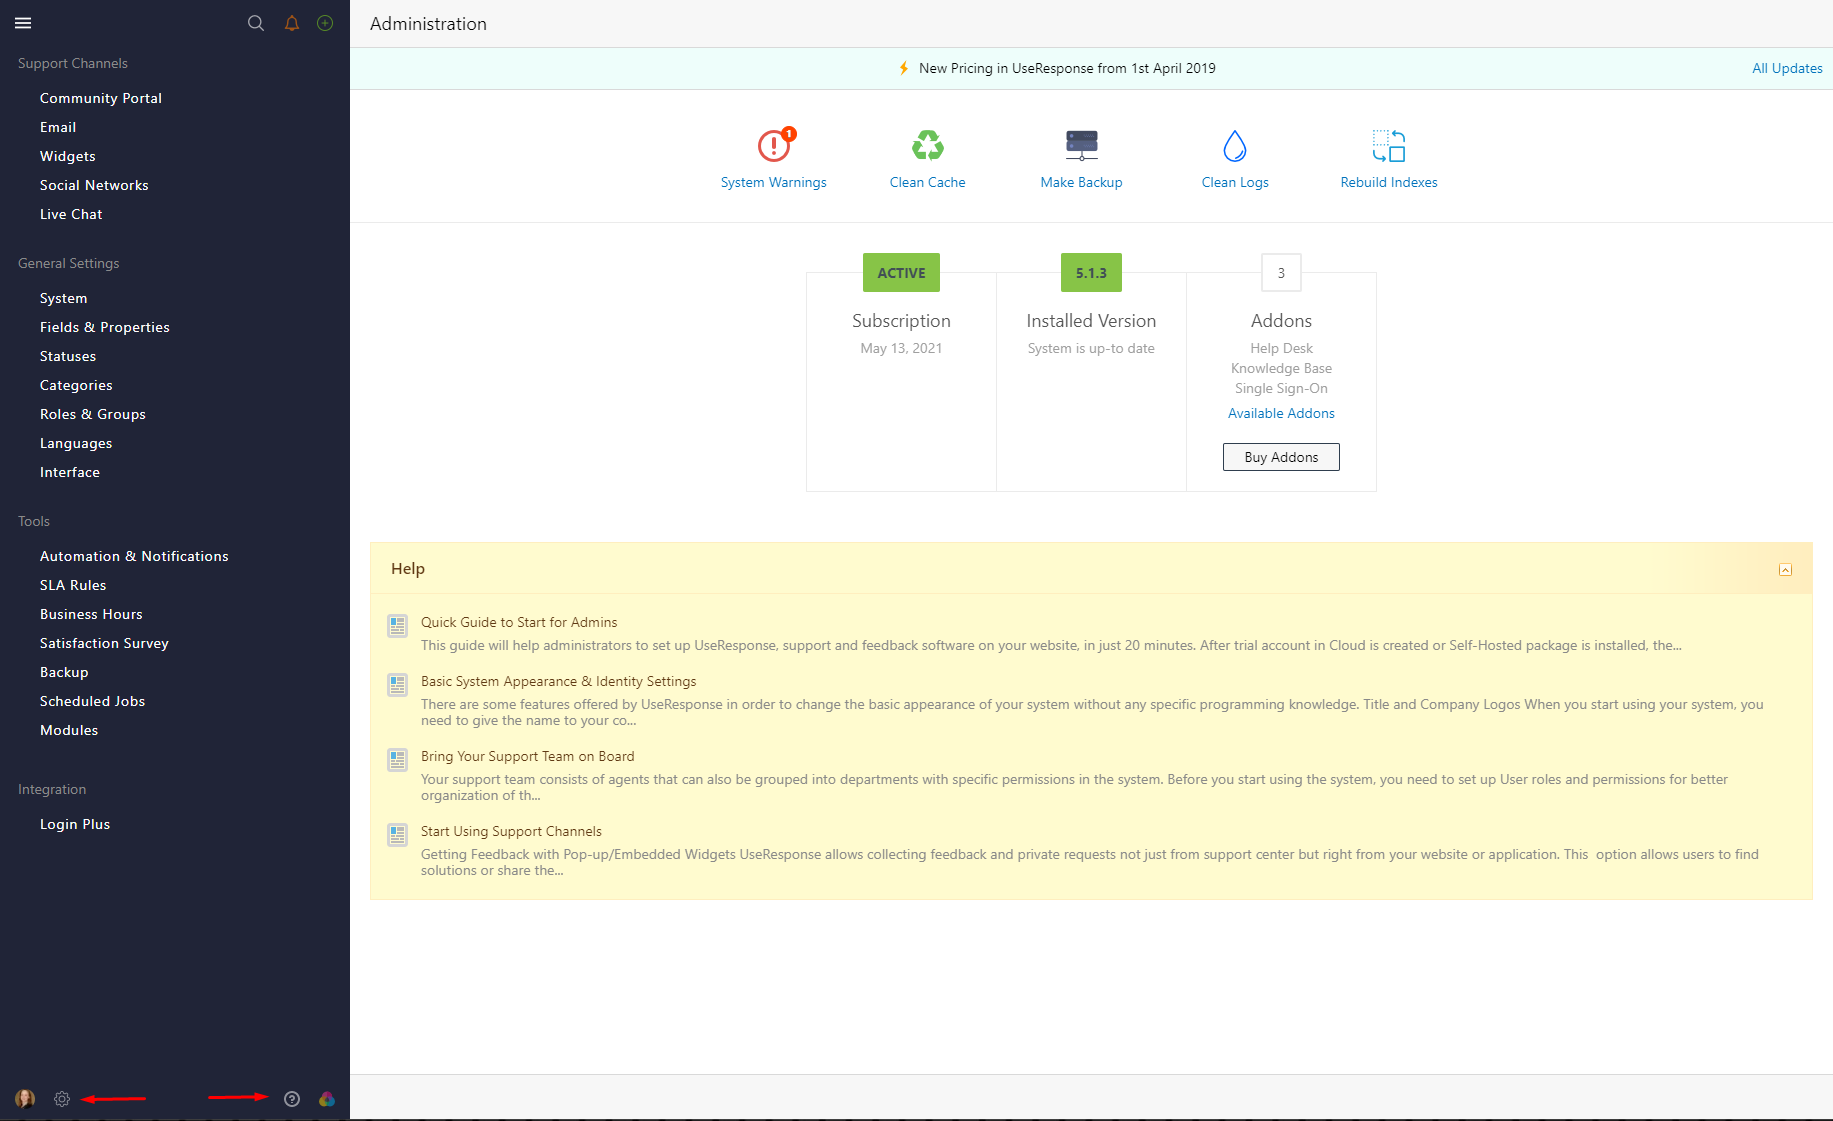1833x1121 pixels.
Task: Open Scheduled Jobs
Action: tap(93, 701)
